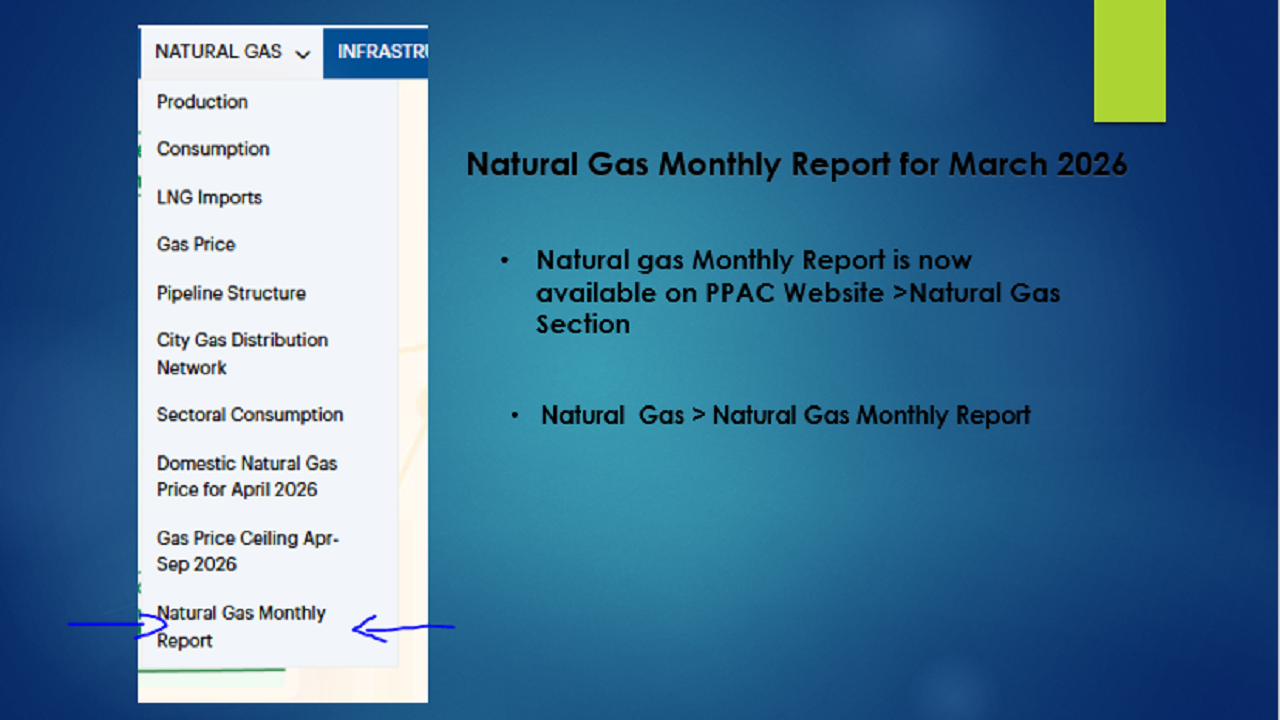
Task: Click the bullet text mentioning PPAC Website
Action: coord(797,292)
